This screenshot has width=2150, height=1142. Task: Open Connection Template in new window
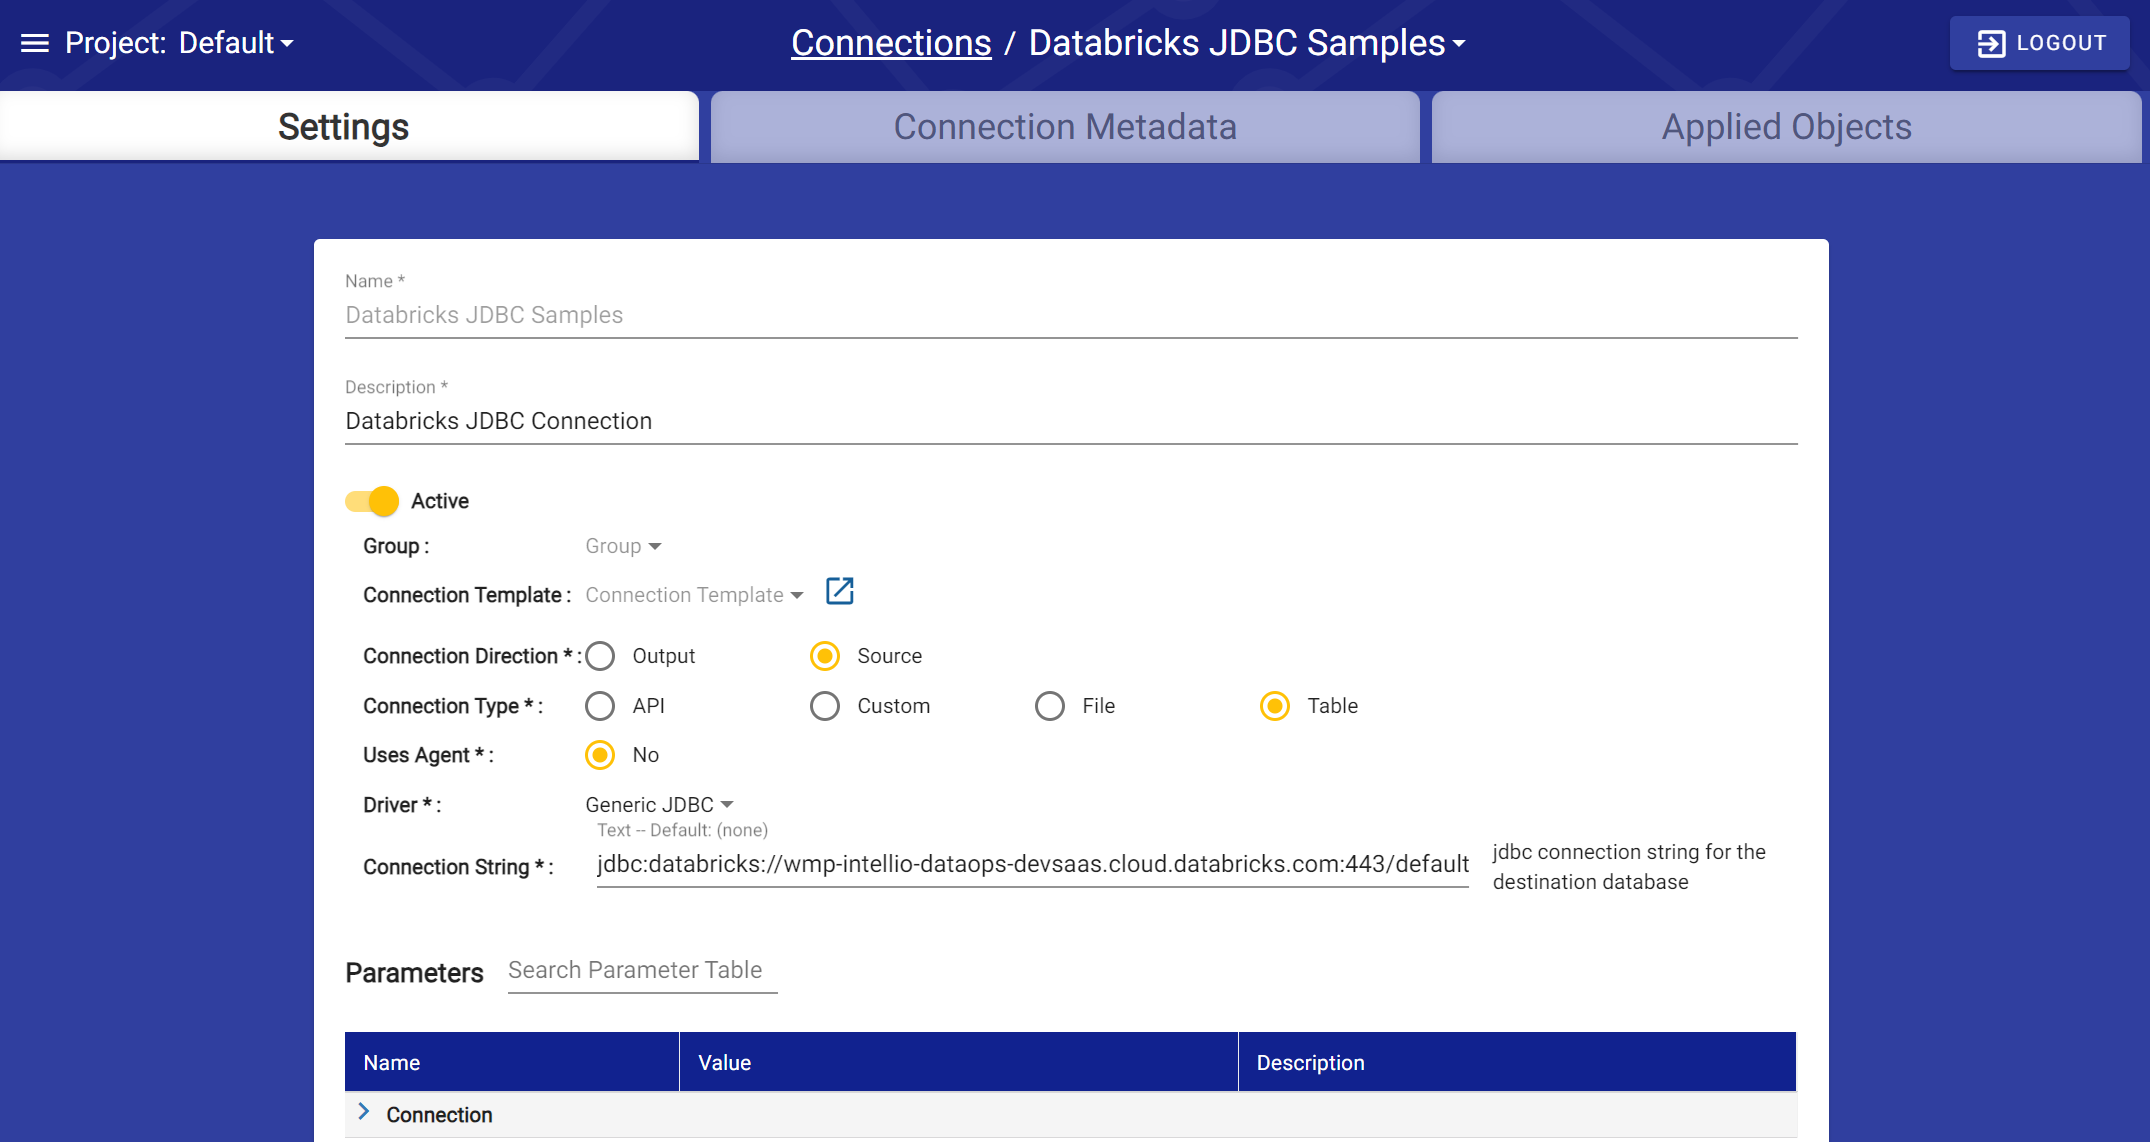pos(839,592)
